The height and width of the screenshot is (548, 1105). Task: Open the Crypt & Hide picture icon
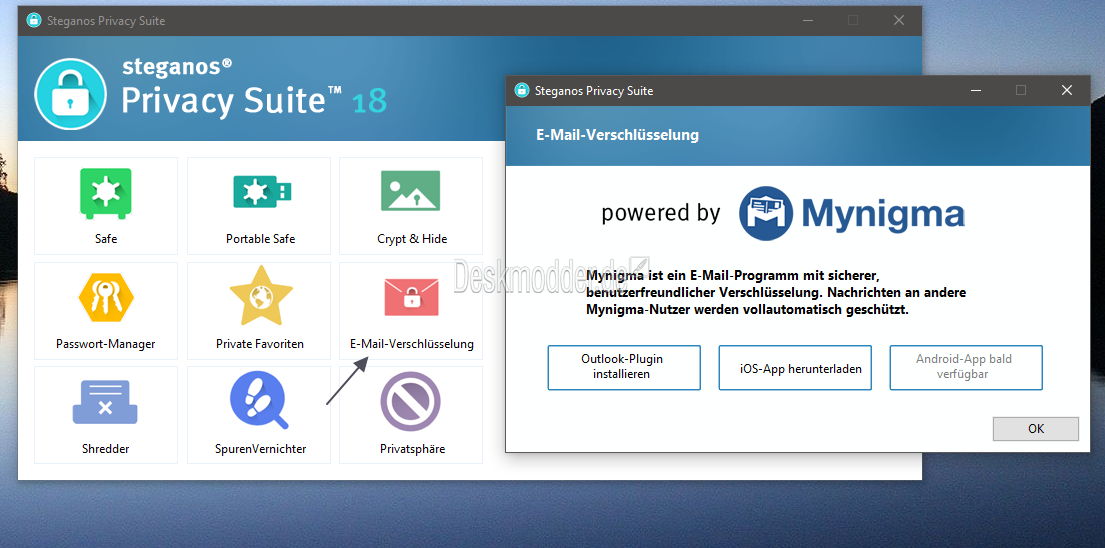(411, 191)
